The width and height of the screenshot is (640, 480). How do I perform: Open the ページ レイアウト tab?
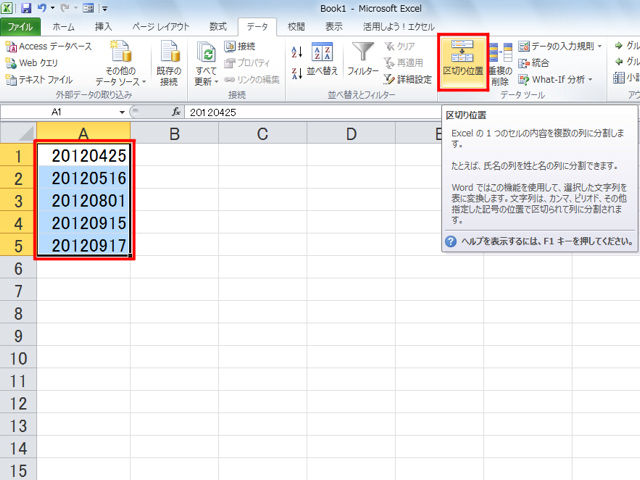[161, 27]
